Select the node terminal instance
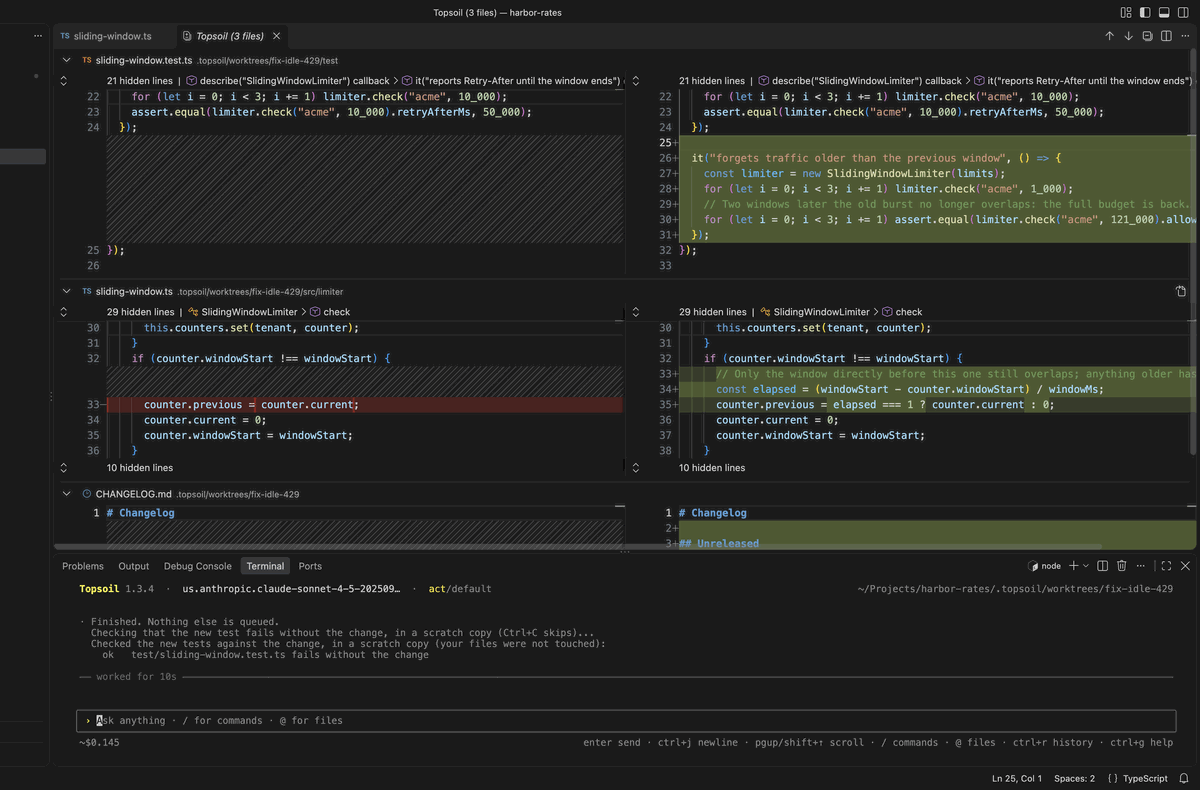The height and width of the screenshot is (790, 1200). tap(1045, 566)
